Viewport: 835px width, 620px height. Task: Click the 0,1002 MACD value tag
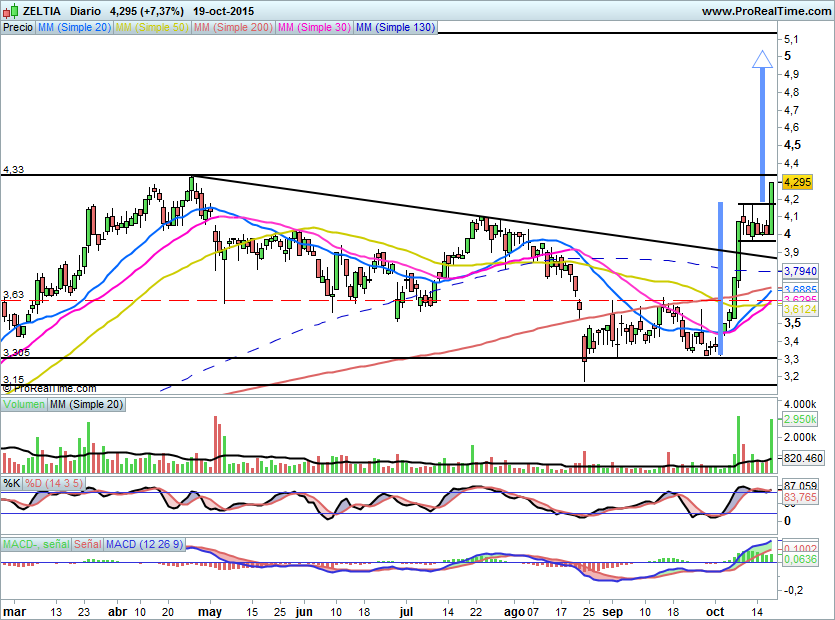tap(800, 549)
